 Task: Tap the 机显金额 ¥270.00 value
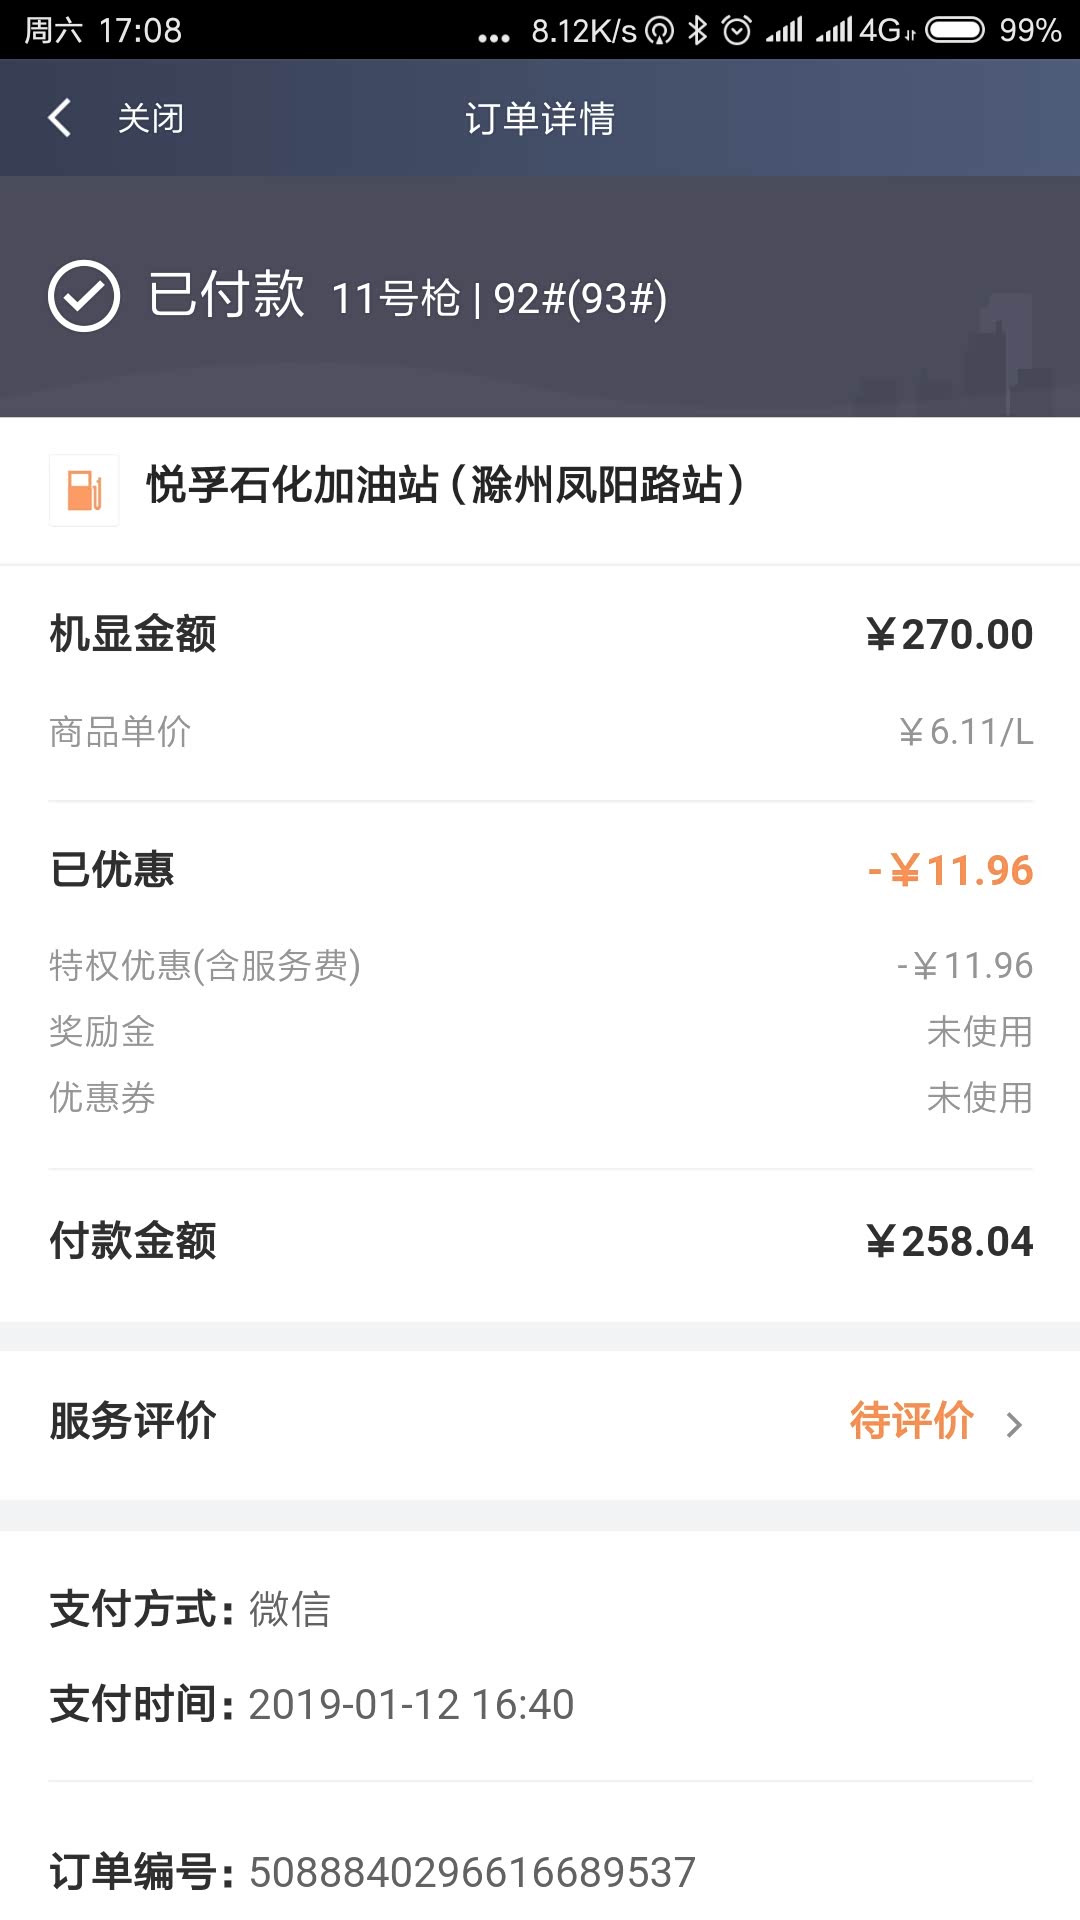949,635
